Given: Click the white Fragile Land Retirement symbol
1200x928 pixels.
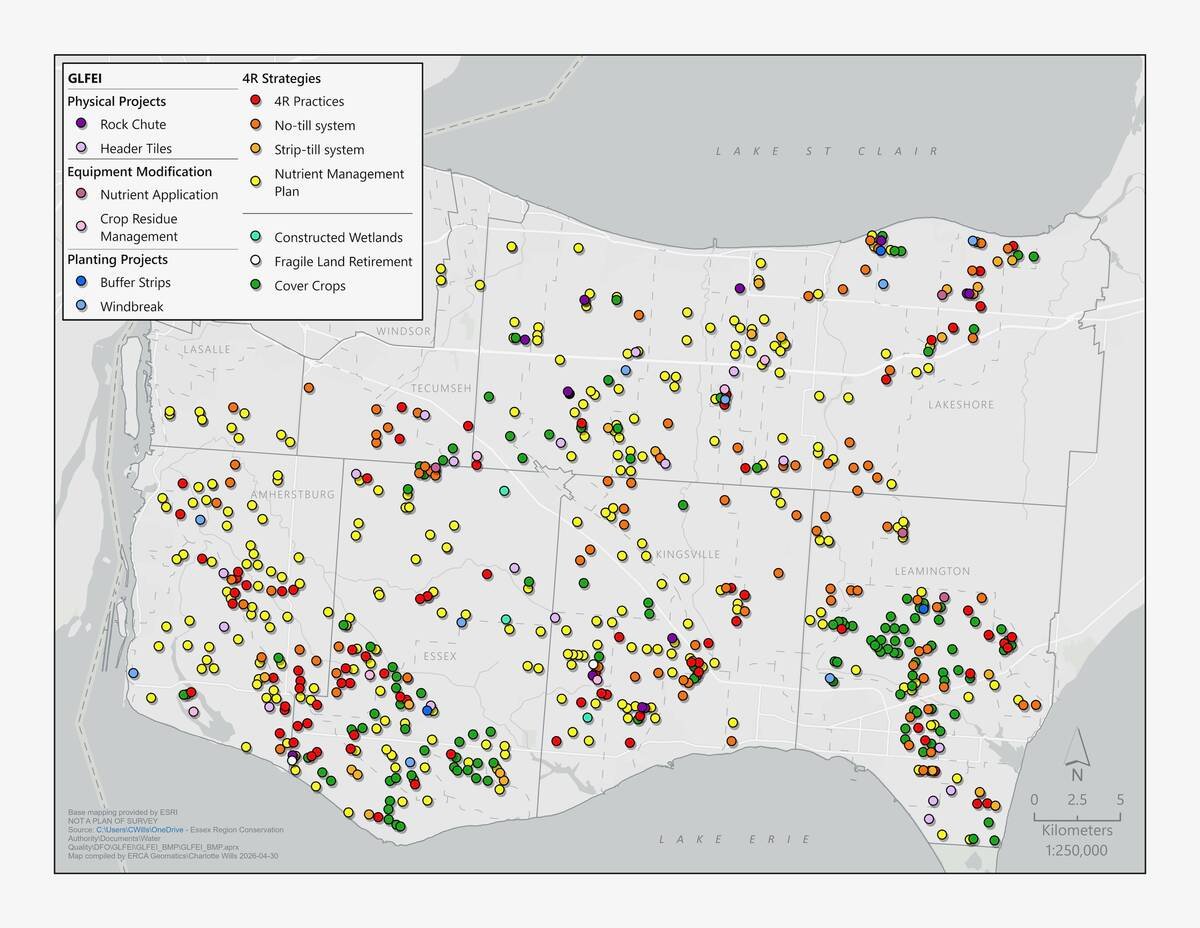Looking at the screenshot, I should (256, 261).
